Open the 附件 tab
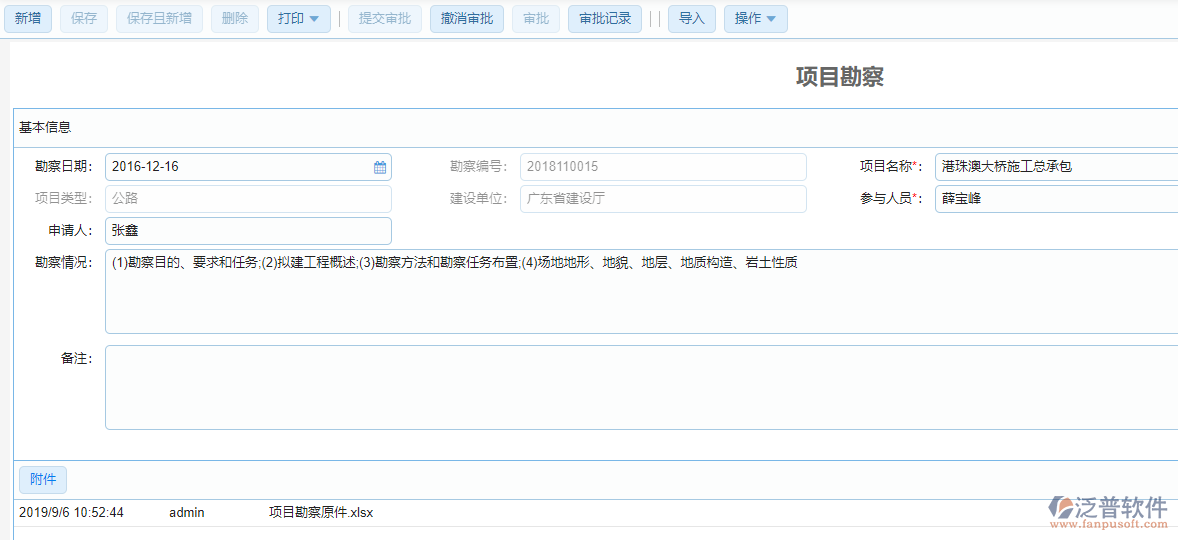This screenshot has width=1178, height=540. click(43, 480)
